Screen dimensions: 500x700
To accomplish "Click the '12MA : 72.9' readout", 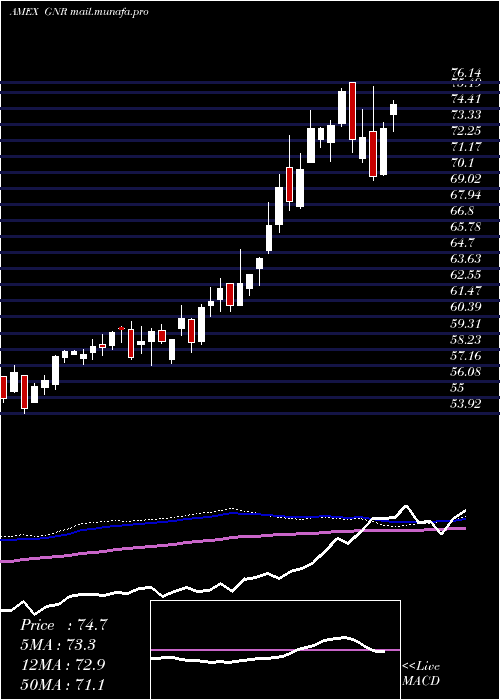I will pos(62,664).
